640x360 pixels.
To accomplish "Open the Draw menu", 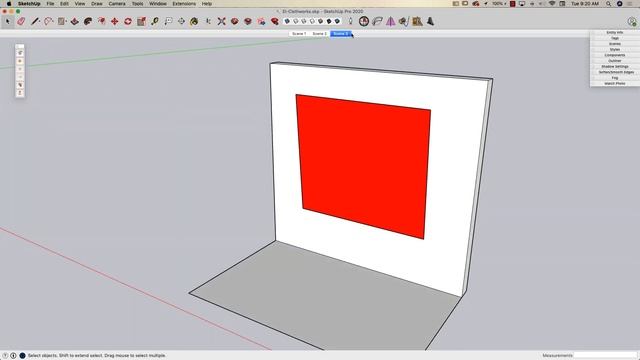I will point(97,4).
